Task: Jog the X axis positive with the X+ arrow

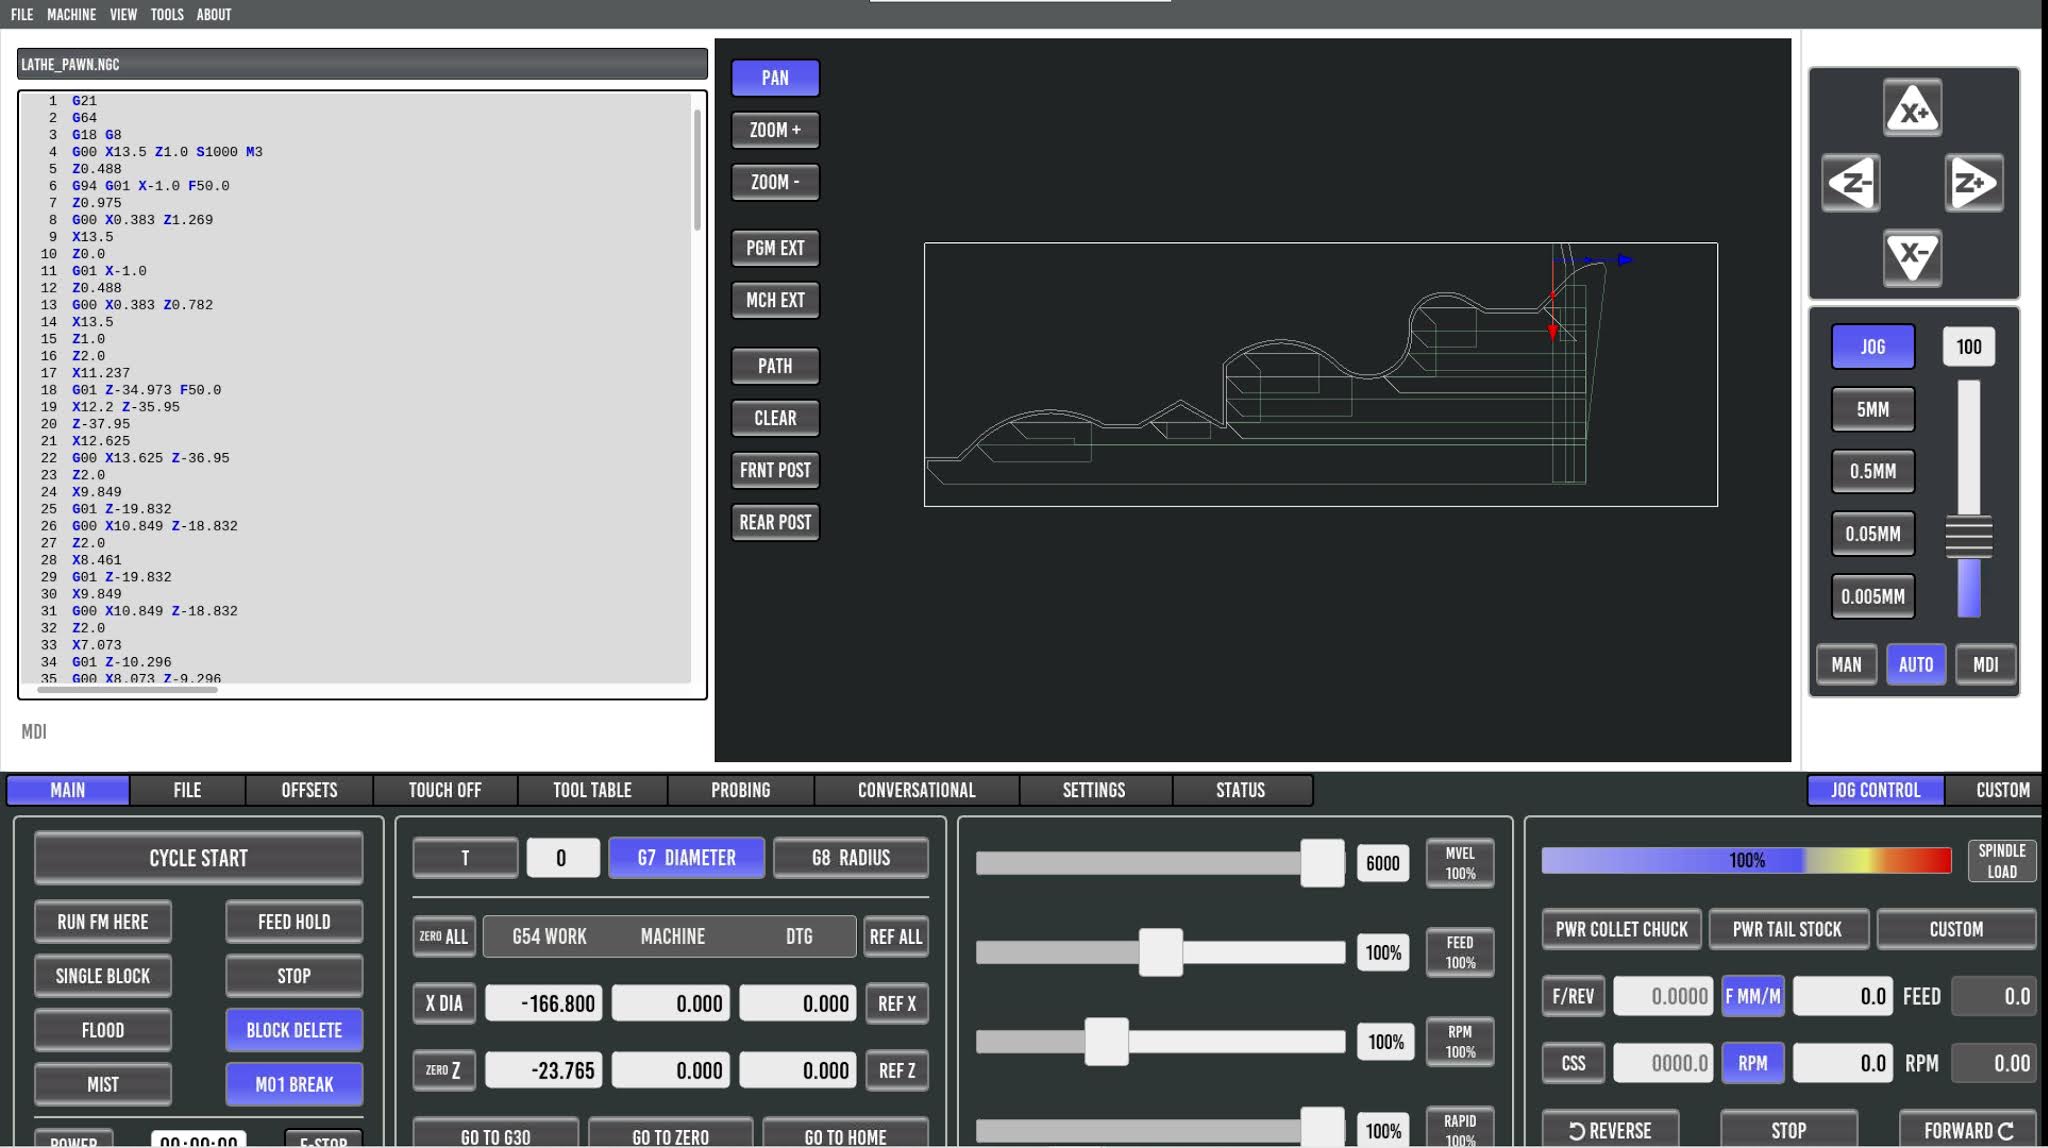Action: [1912, 107]
